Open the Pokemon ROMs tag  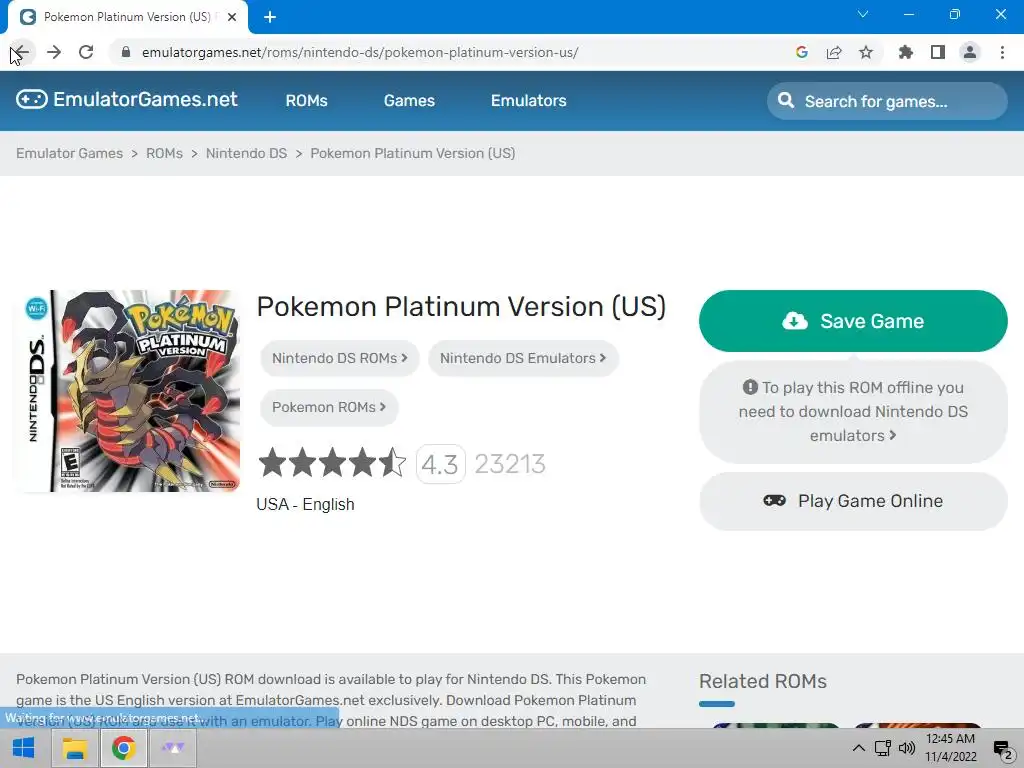click(x=329, y=408)
